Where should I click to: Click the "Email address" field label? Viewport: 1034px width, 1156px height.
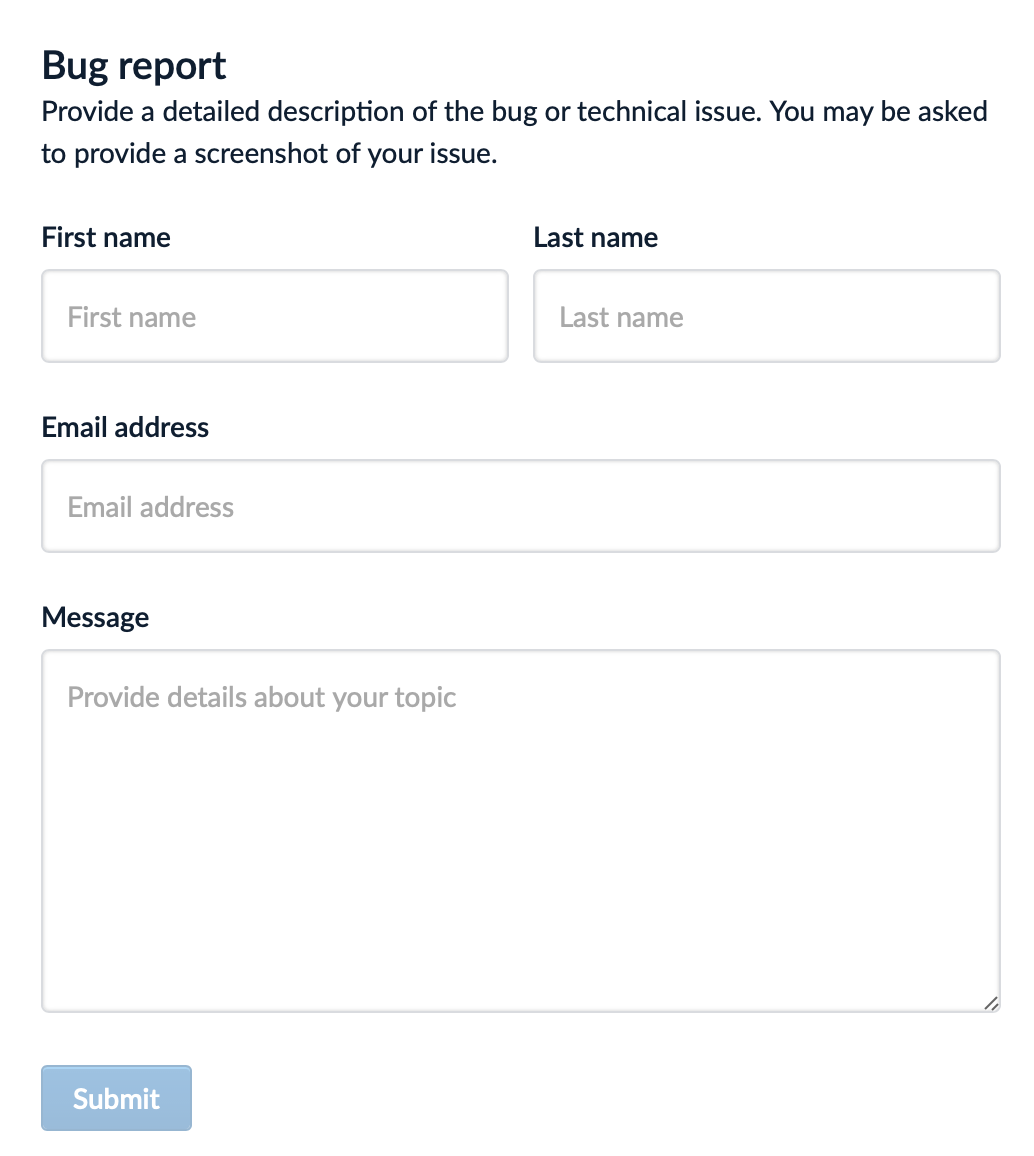pos(125,427)
